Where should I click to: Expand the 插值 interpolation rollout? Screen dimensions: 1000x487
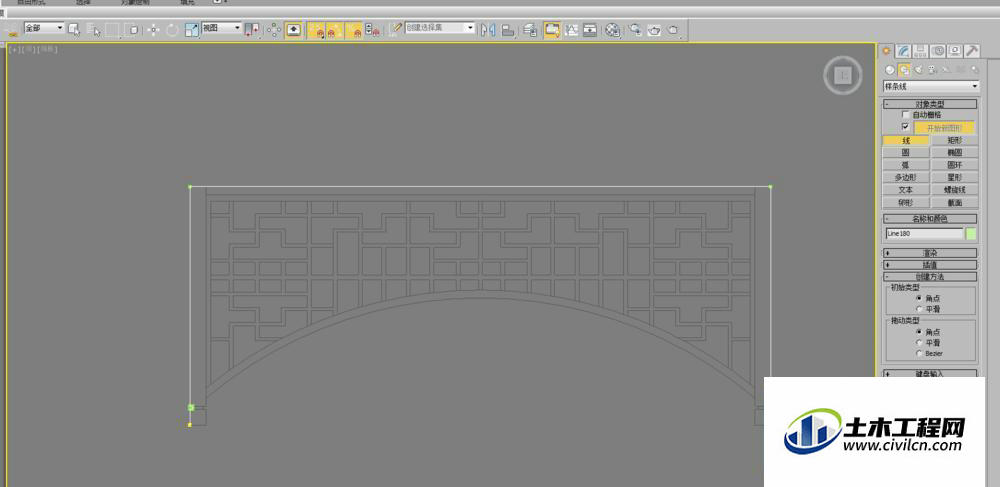tap(930, 265)
